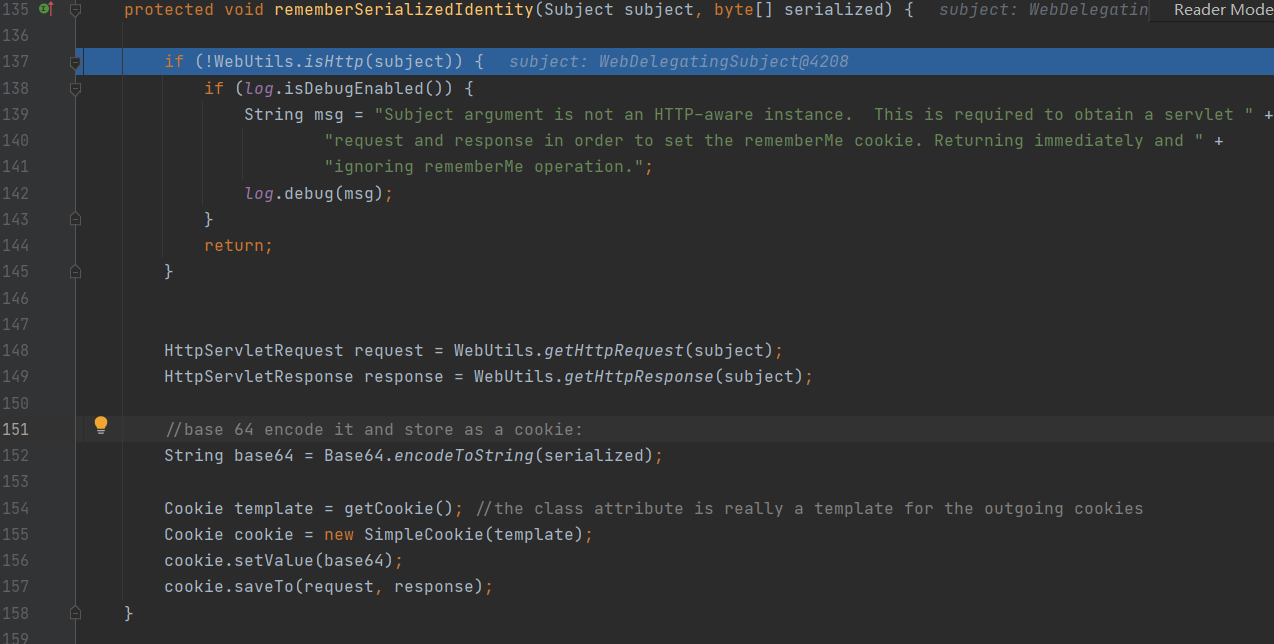Collapse the if block on line 137

point(75,62)
